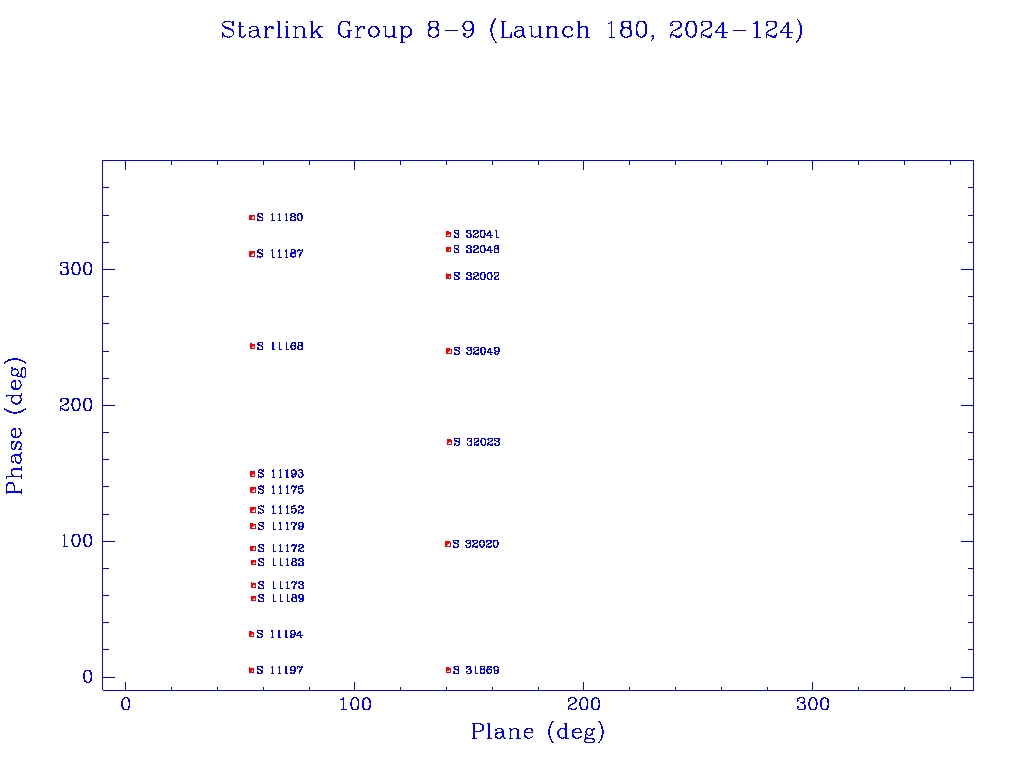Click the 100 tick on Phase axis
This screenshot has width=1024, height=768.
coord(76,541)
